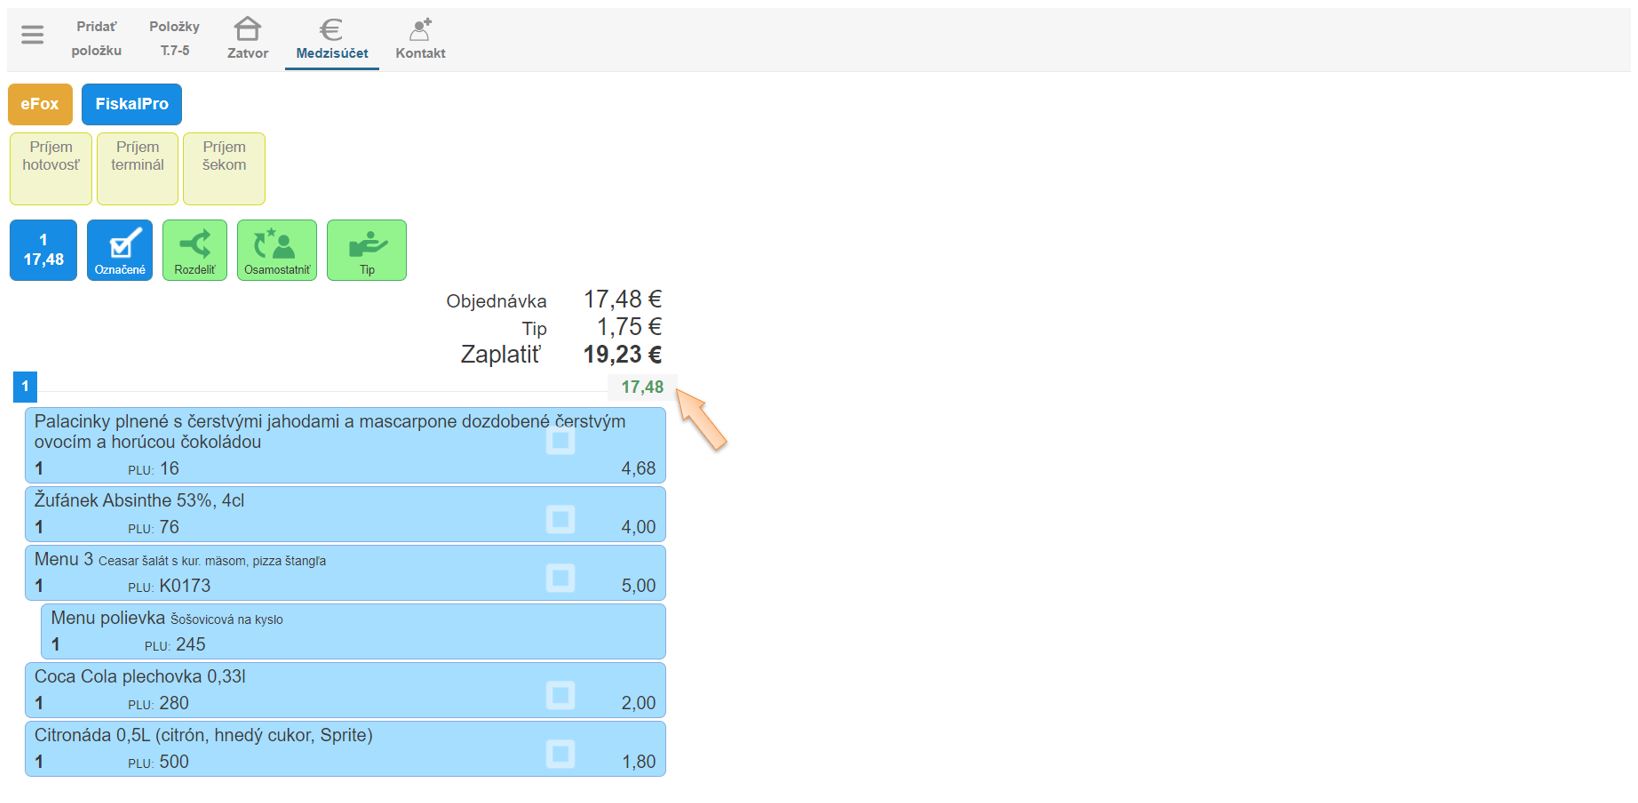The image size is (1638, 803).
Task: Choose Príjem hotovosť payment
Action: 51,168
